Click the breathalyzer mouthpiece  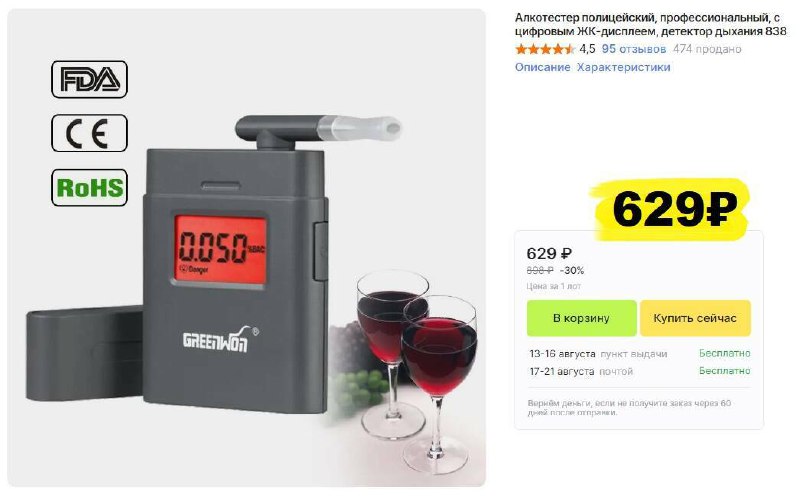click(359, 128)
